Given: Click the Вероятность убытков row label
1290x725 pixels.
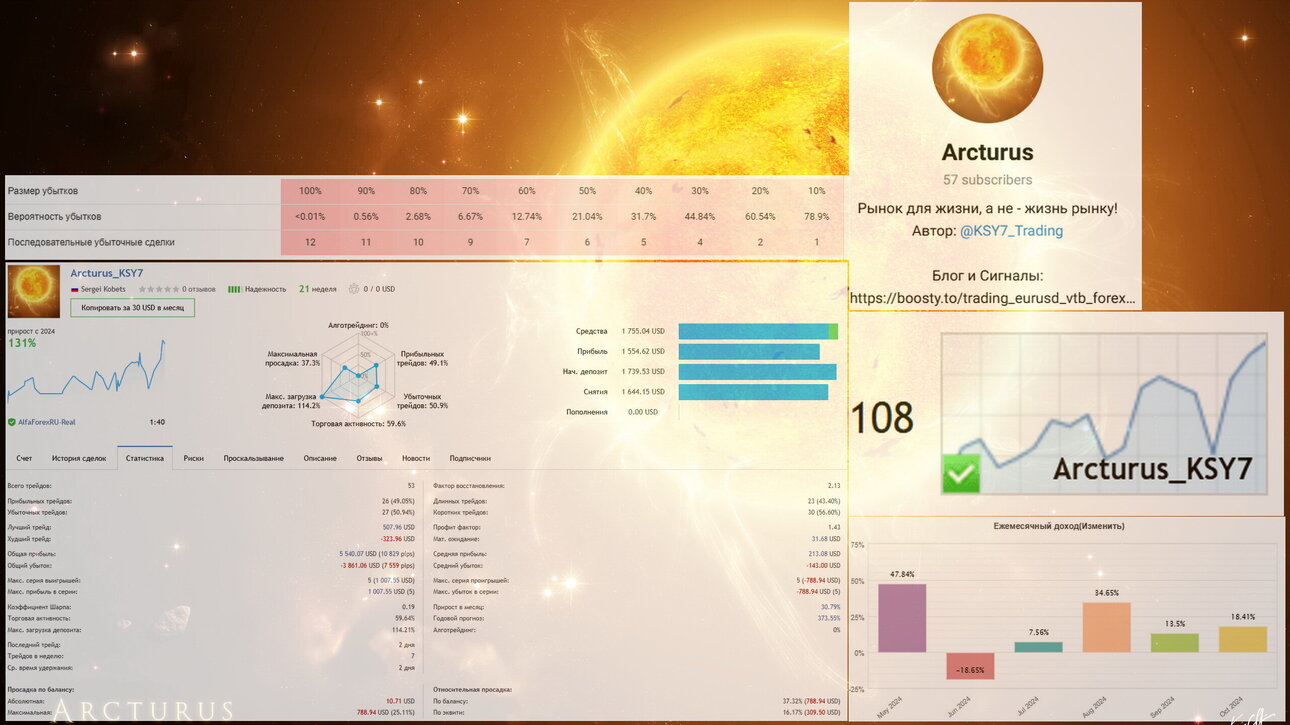Looking at the screenshot, I should 54,216.
